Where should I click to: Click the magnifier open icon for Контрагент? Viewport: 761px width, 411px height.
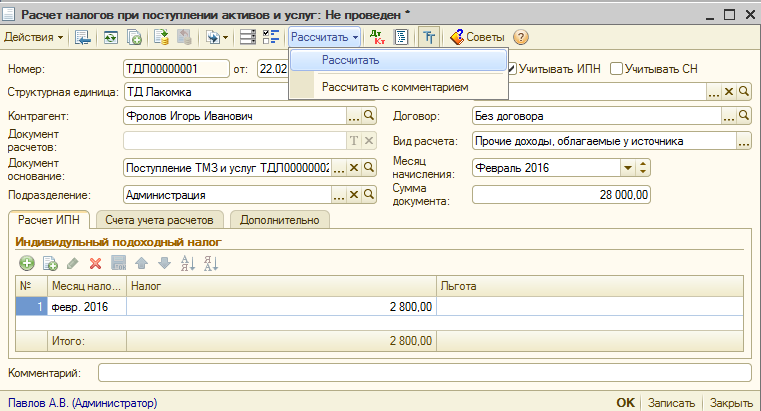click(369, 116)
